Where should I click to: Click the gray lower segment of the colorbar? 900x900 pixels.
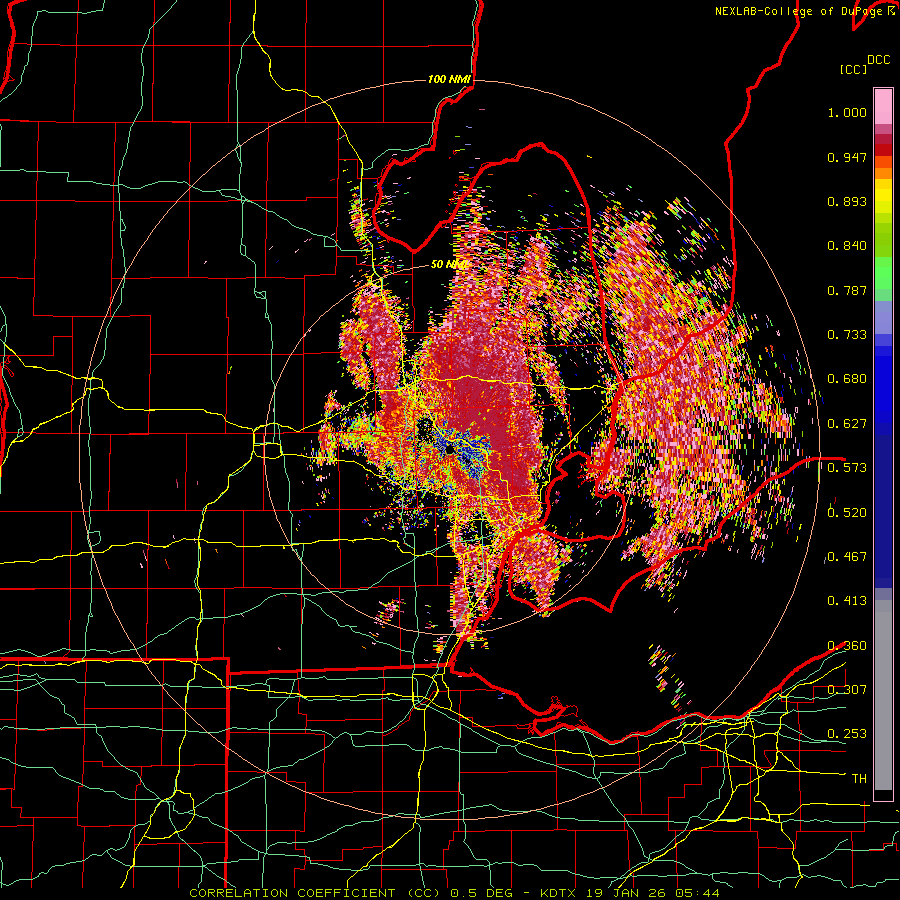pos(883,695)
